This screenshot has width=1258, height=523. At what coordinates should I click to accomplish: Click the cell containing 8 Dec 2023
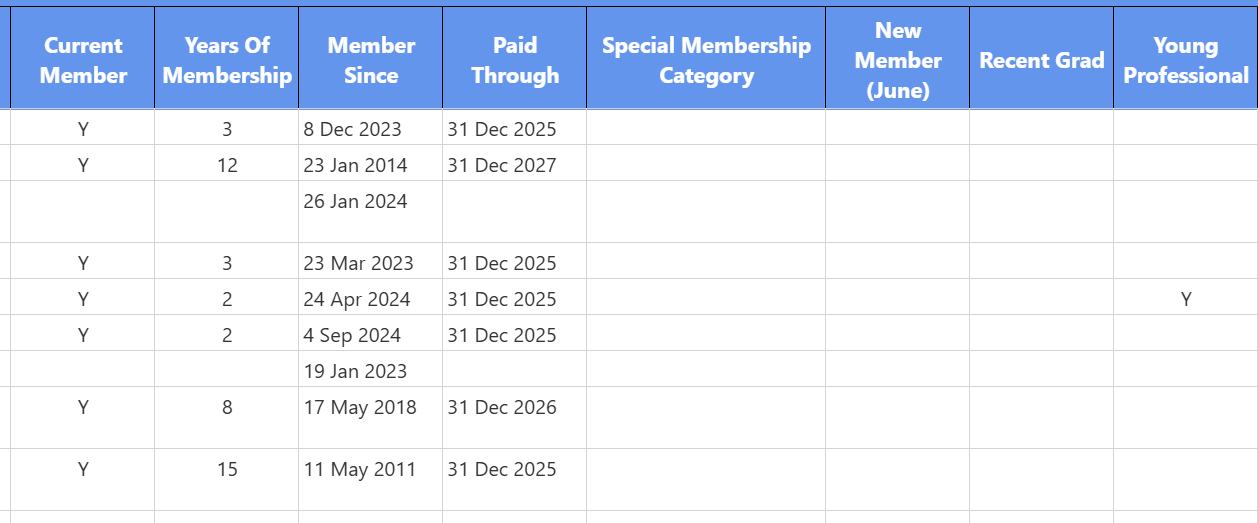coord(353,129)
